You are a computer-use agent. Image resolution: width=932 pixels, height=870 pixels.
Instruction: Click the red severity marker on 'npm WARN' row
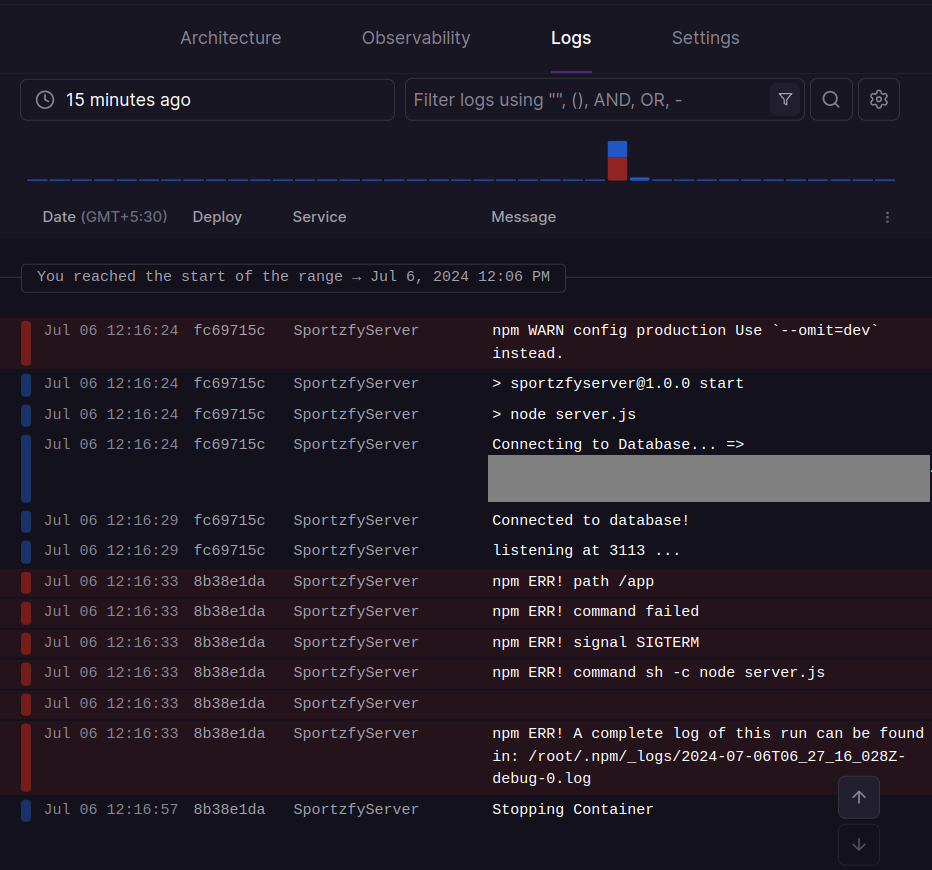[26, 343]
